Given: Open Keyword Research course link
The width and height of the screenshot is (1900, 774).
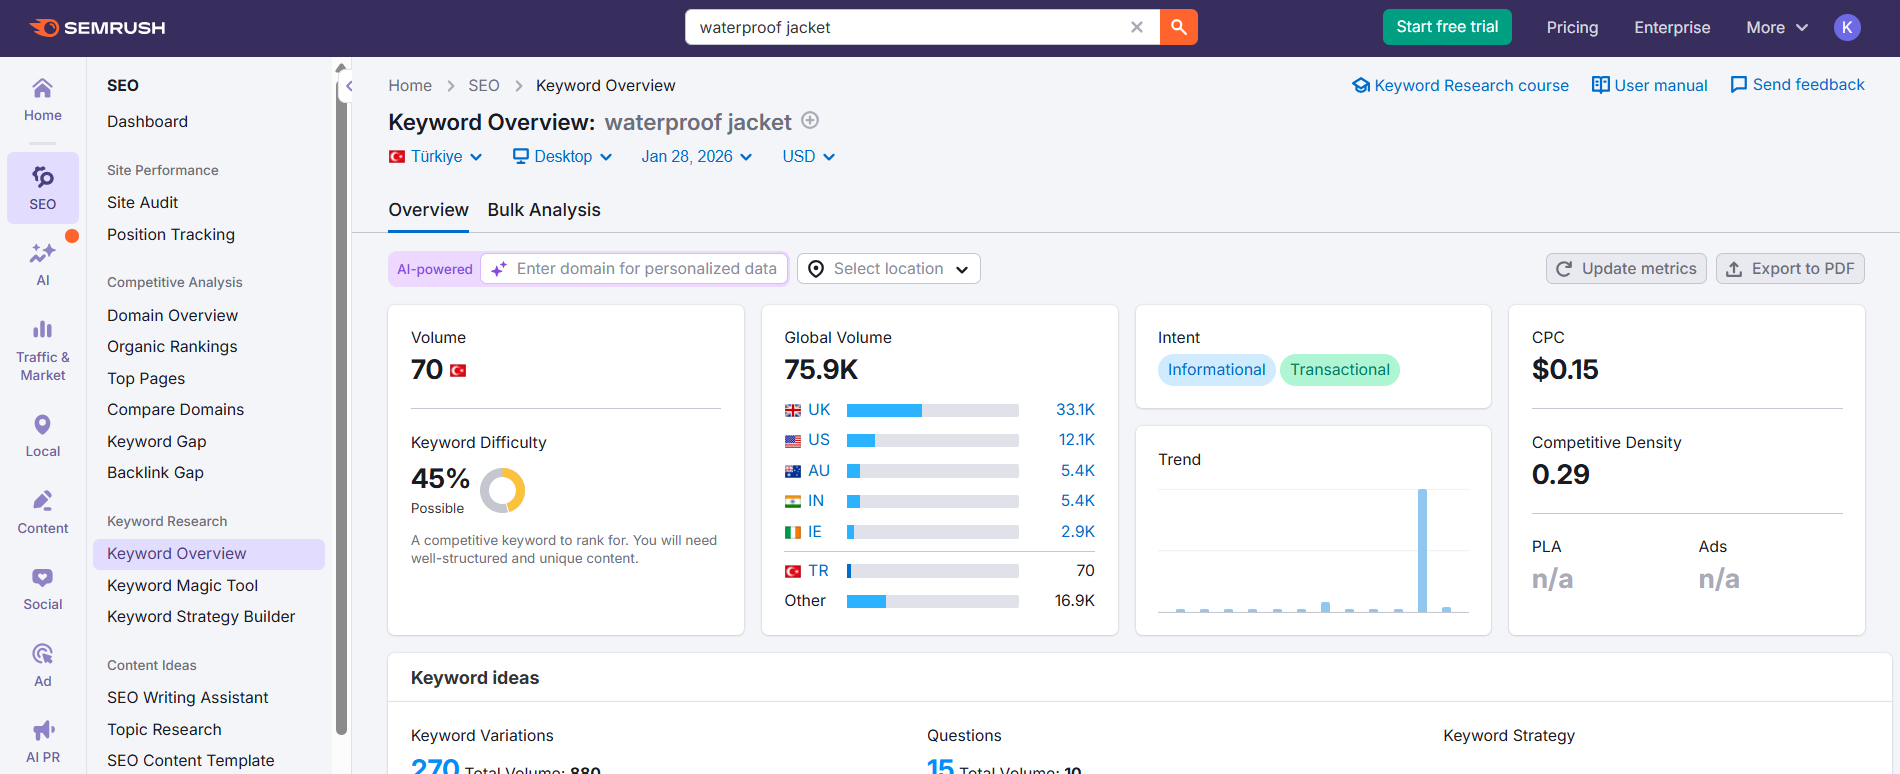Looking at the screenshot, I should 1460,85.
